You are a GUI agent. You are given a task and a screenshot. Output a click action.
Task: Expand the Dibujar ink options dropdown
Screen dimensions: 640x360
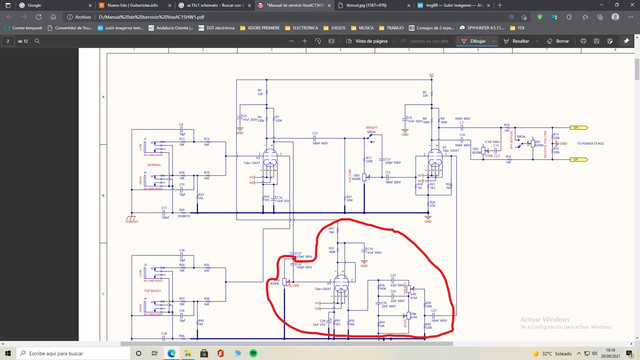493,41
